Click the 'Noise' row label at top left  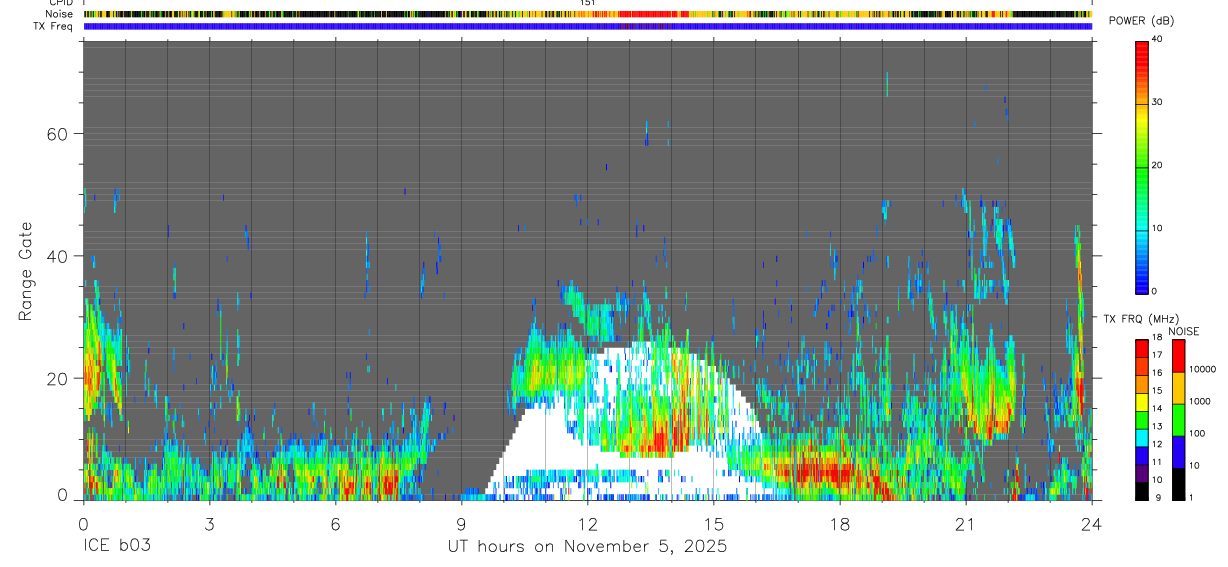pyautogui.click(x=59, y=15)
